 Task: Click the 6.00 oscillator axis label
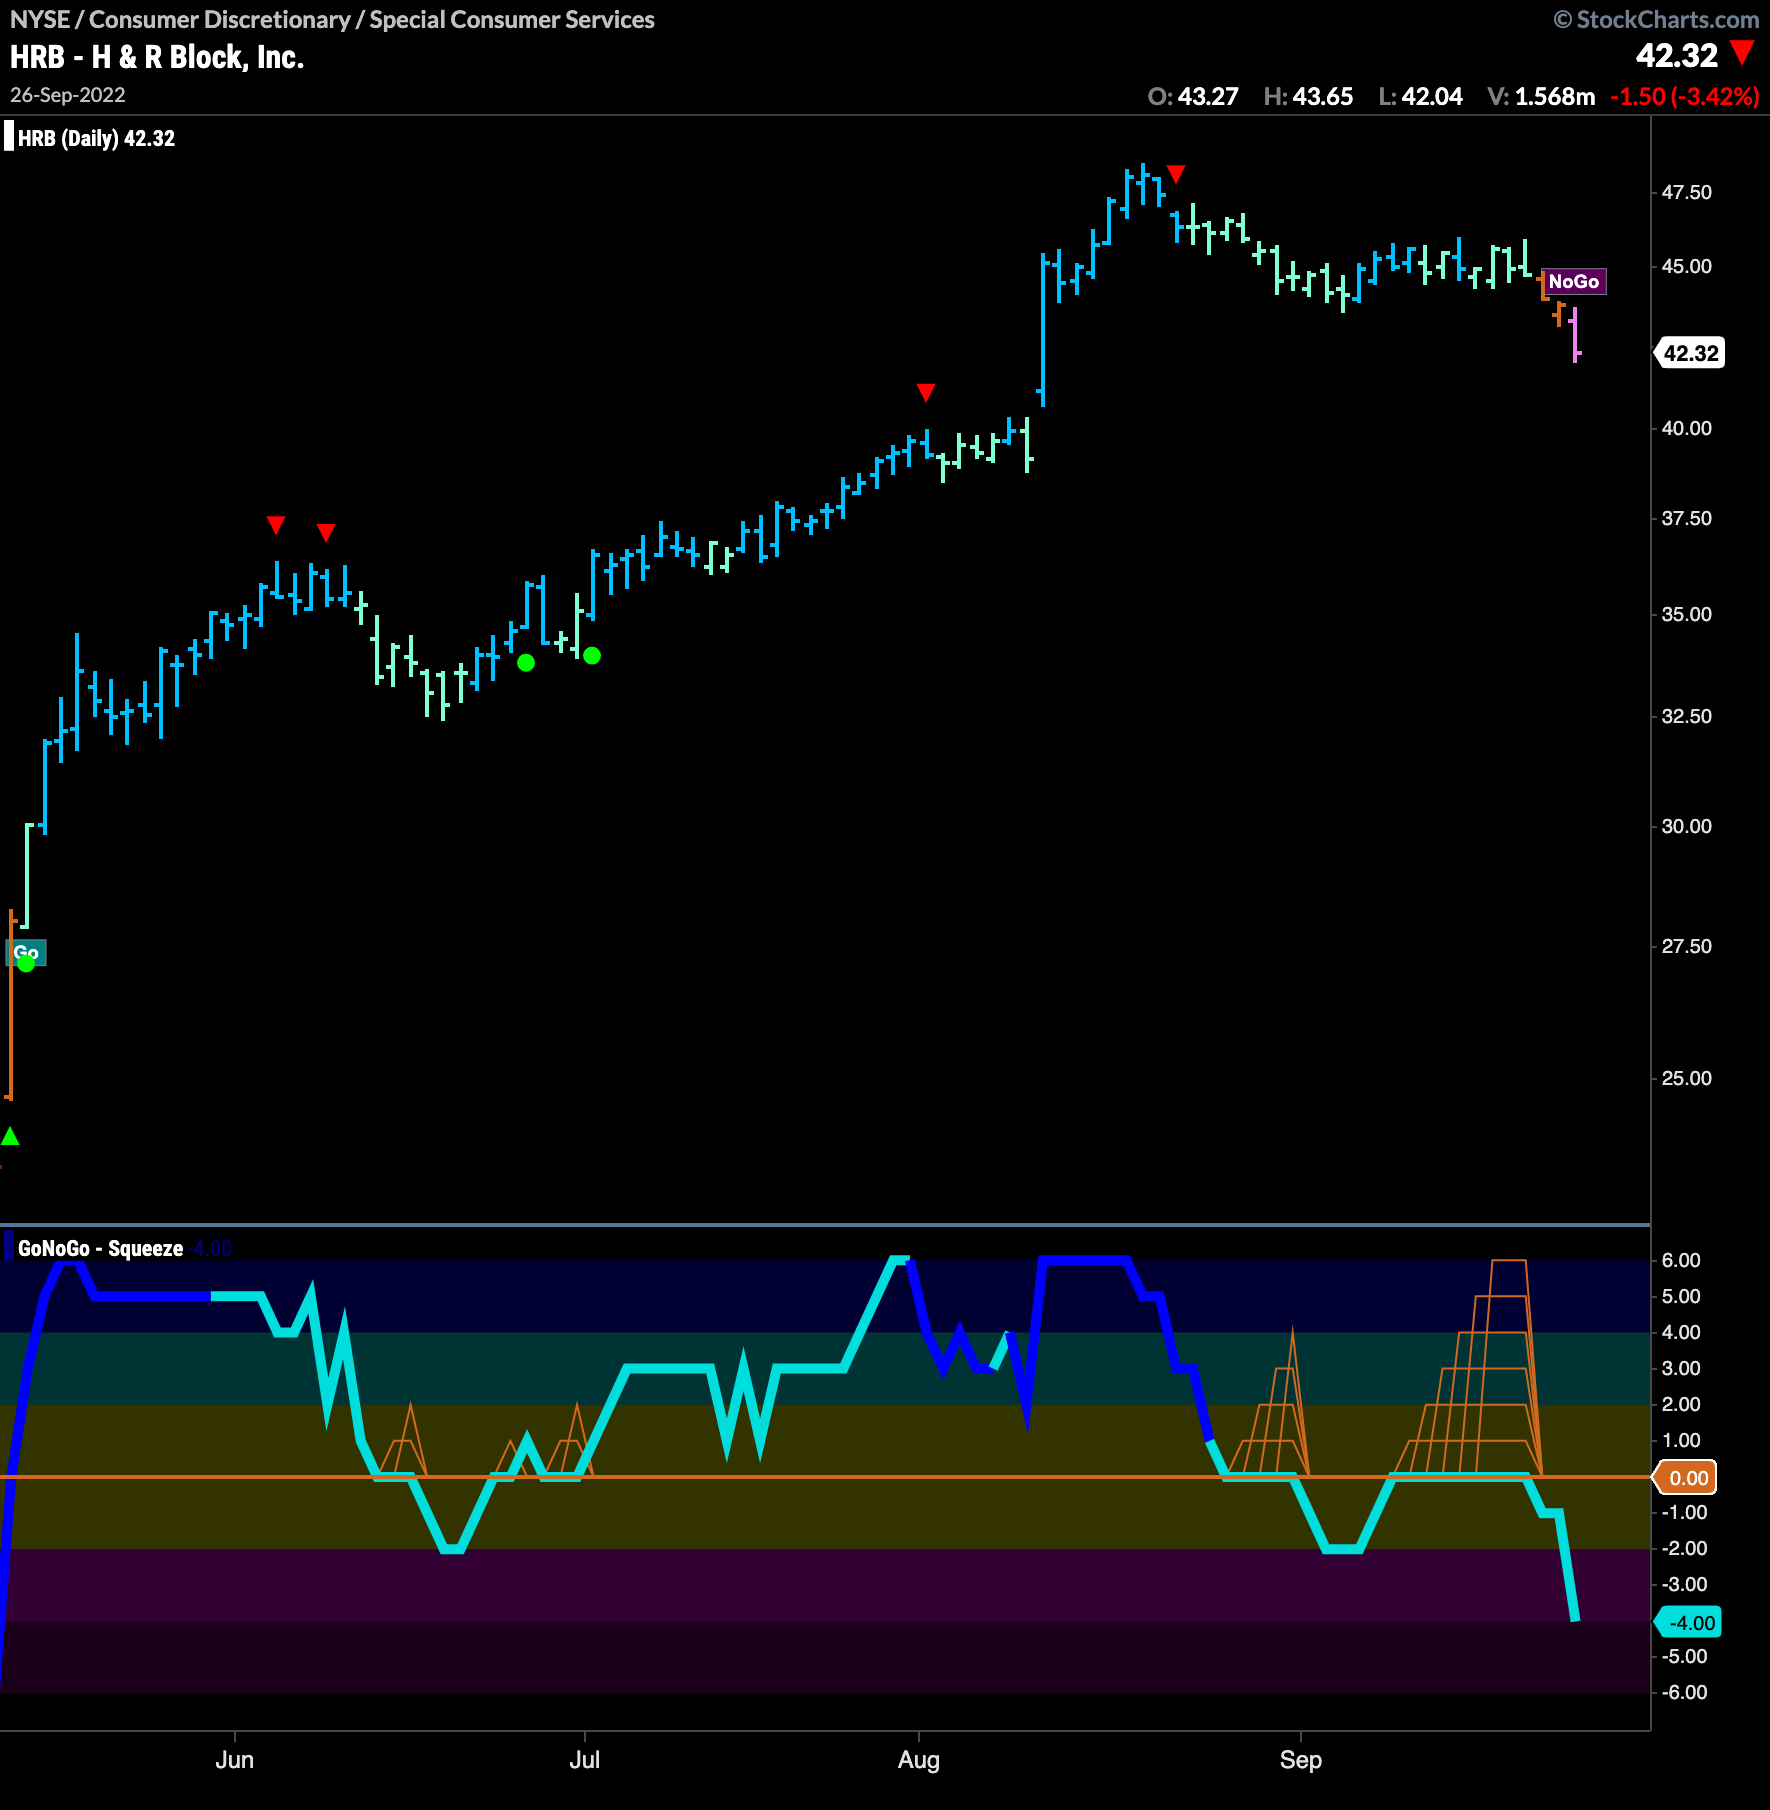pyautogui.click(x=1681, y=1260)
